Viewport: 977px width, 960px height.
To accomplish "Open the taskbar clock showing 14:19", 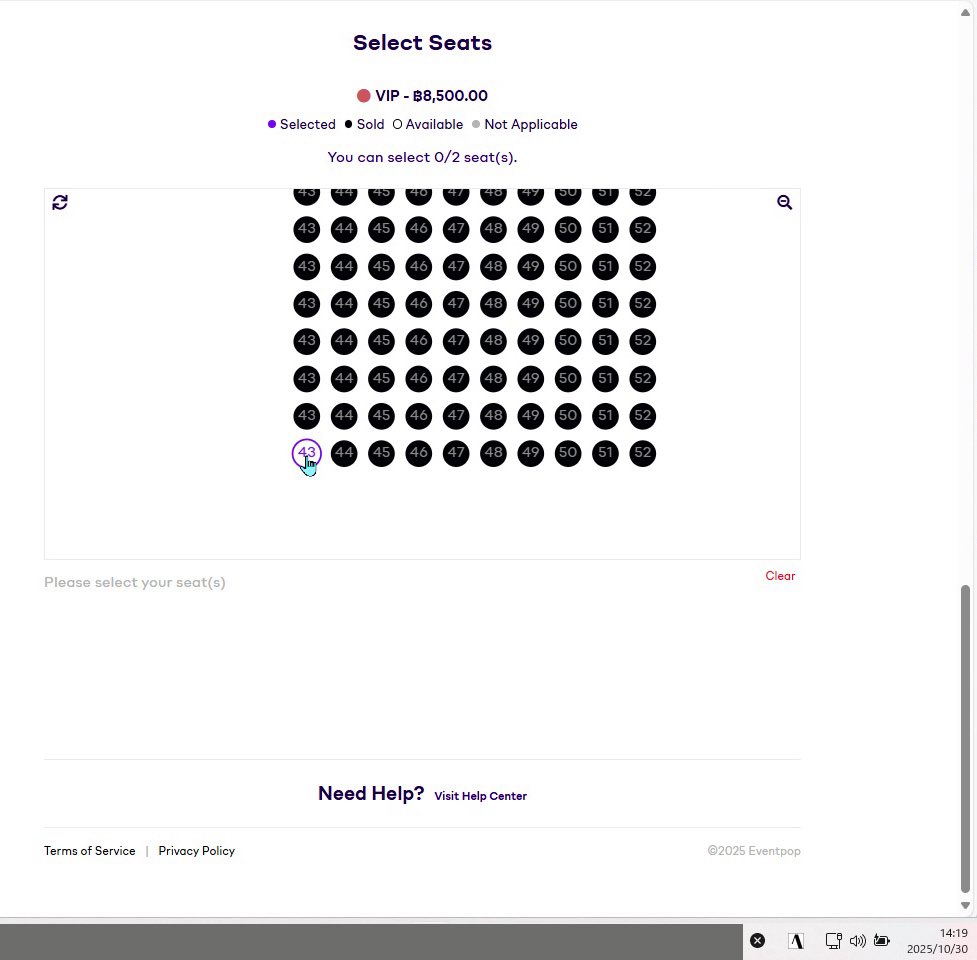I will point(937,941).
